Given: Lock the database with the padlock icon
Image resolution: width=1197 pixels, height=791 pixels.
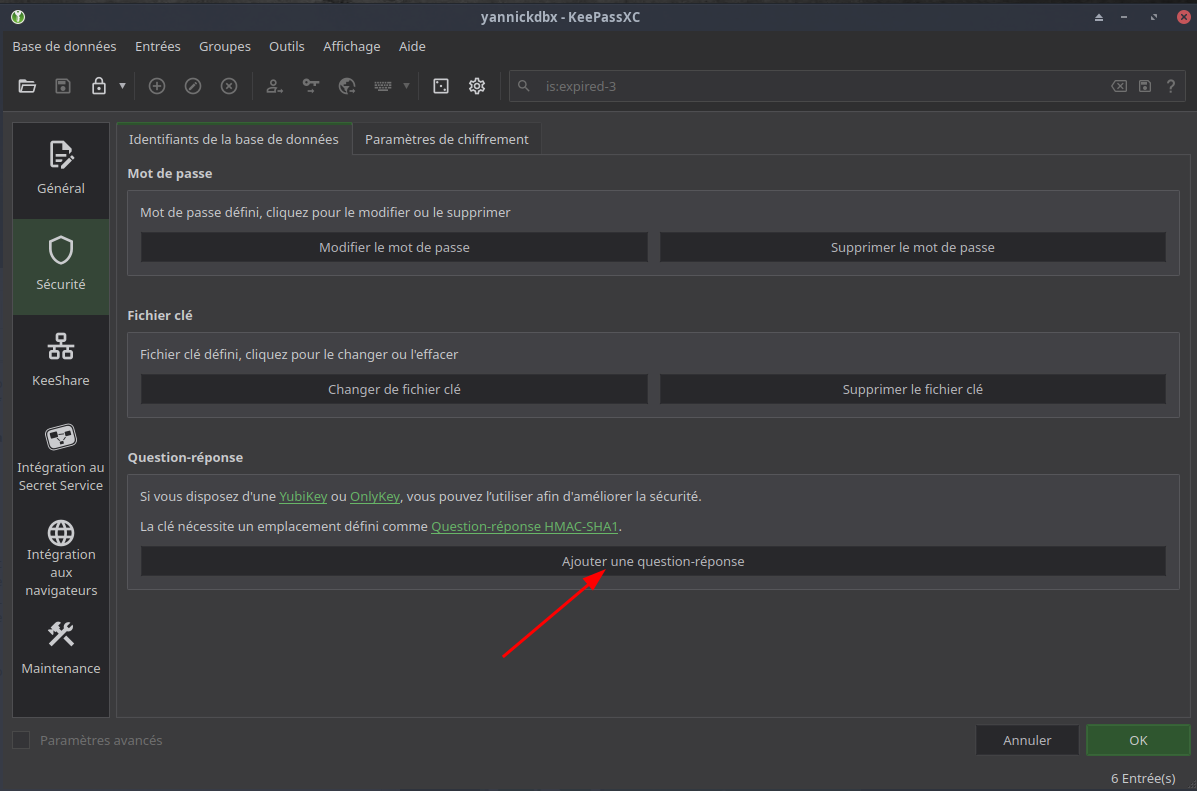Looking at the screenshot, I should [x=98, y=86].
